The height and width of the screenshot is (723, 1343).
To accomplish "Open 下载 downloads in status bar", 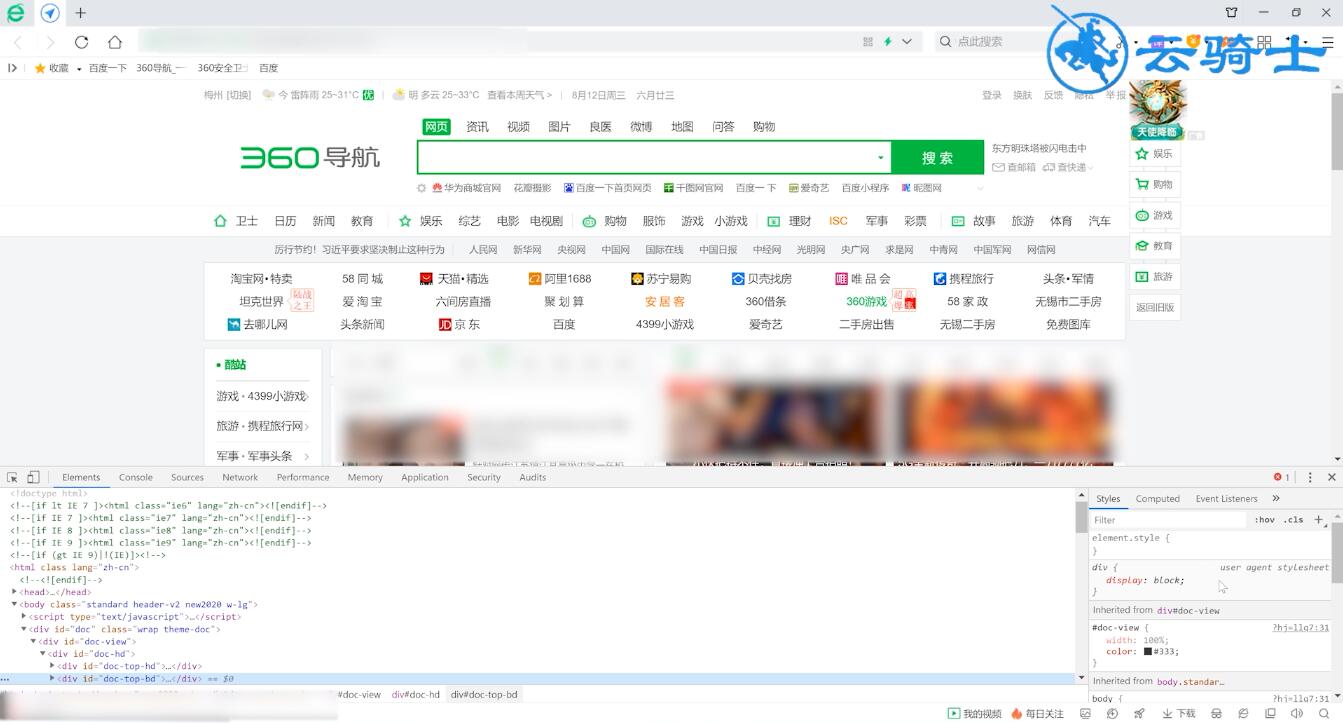I will 1179,714.
